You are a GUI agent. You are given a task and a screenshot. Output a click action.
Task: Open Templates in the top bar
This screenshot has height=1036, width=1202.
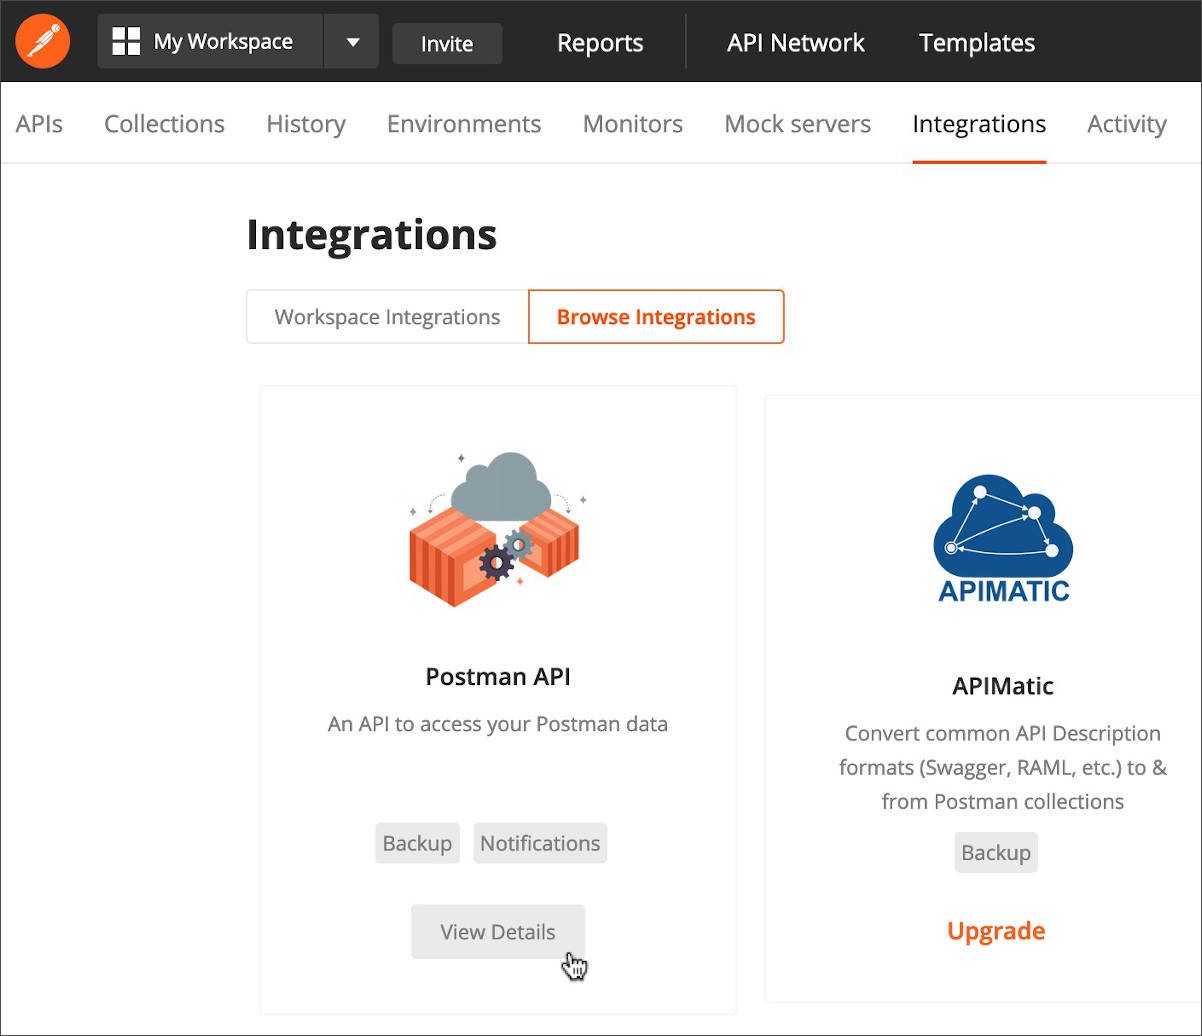pos(977,43)
